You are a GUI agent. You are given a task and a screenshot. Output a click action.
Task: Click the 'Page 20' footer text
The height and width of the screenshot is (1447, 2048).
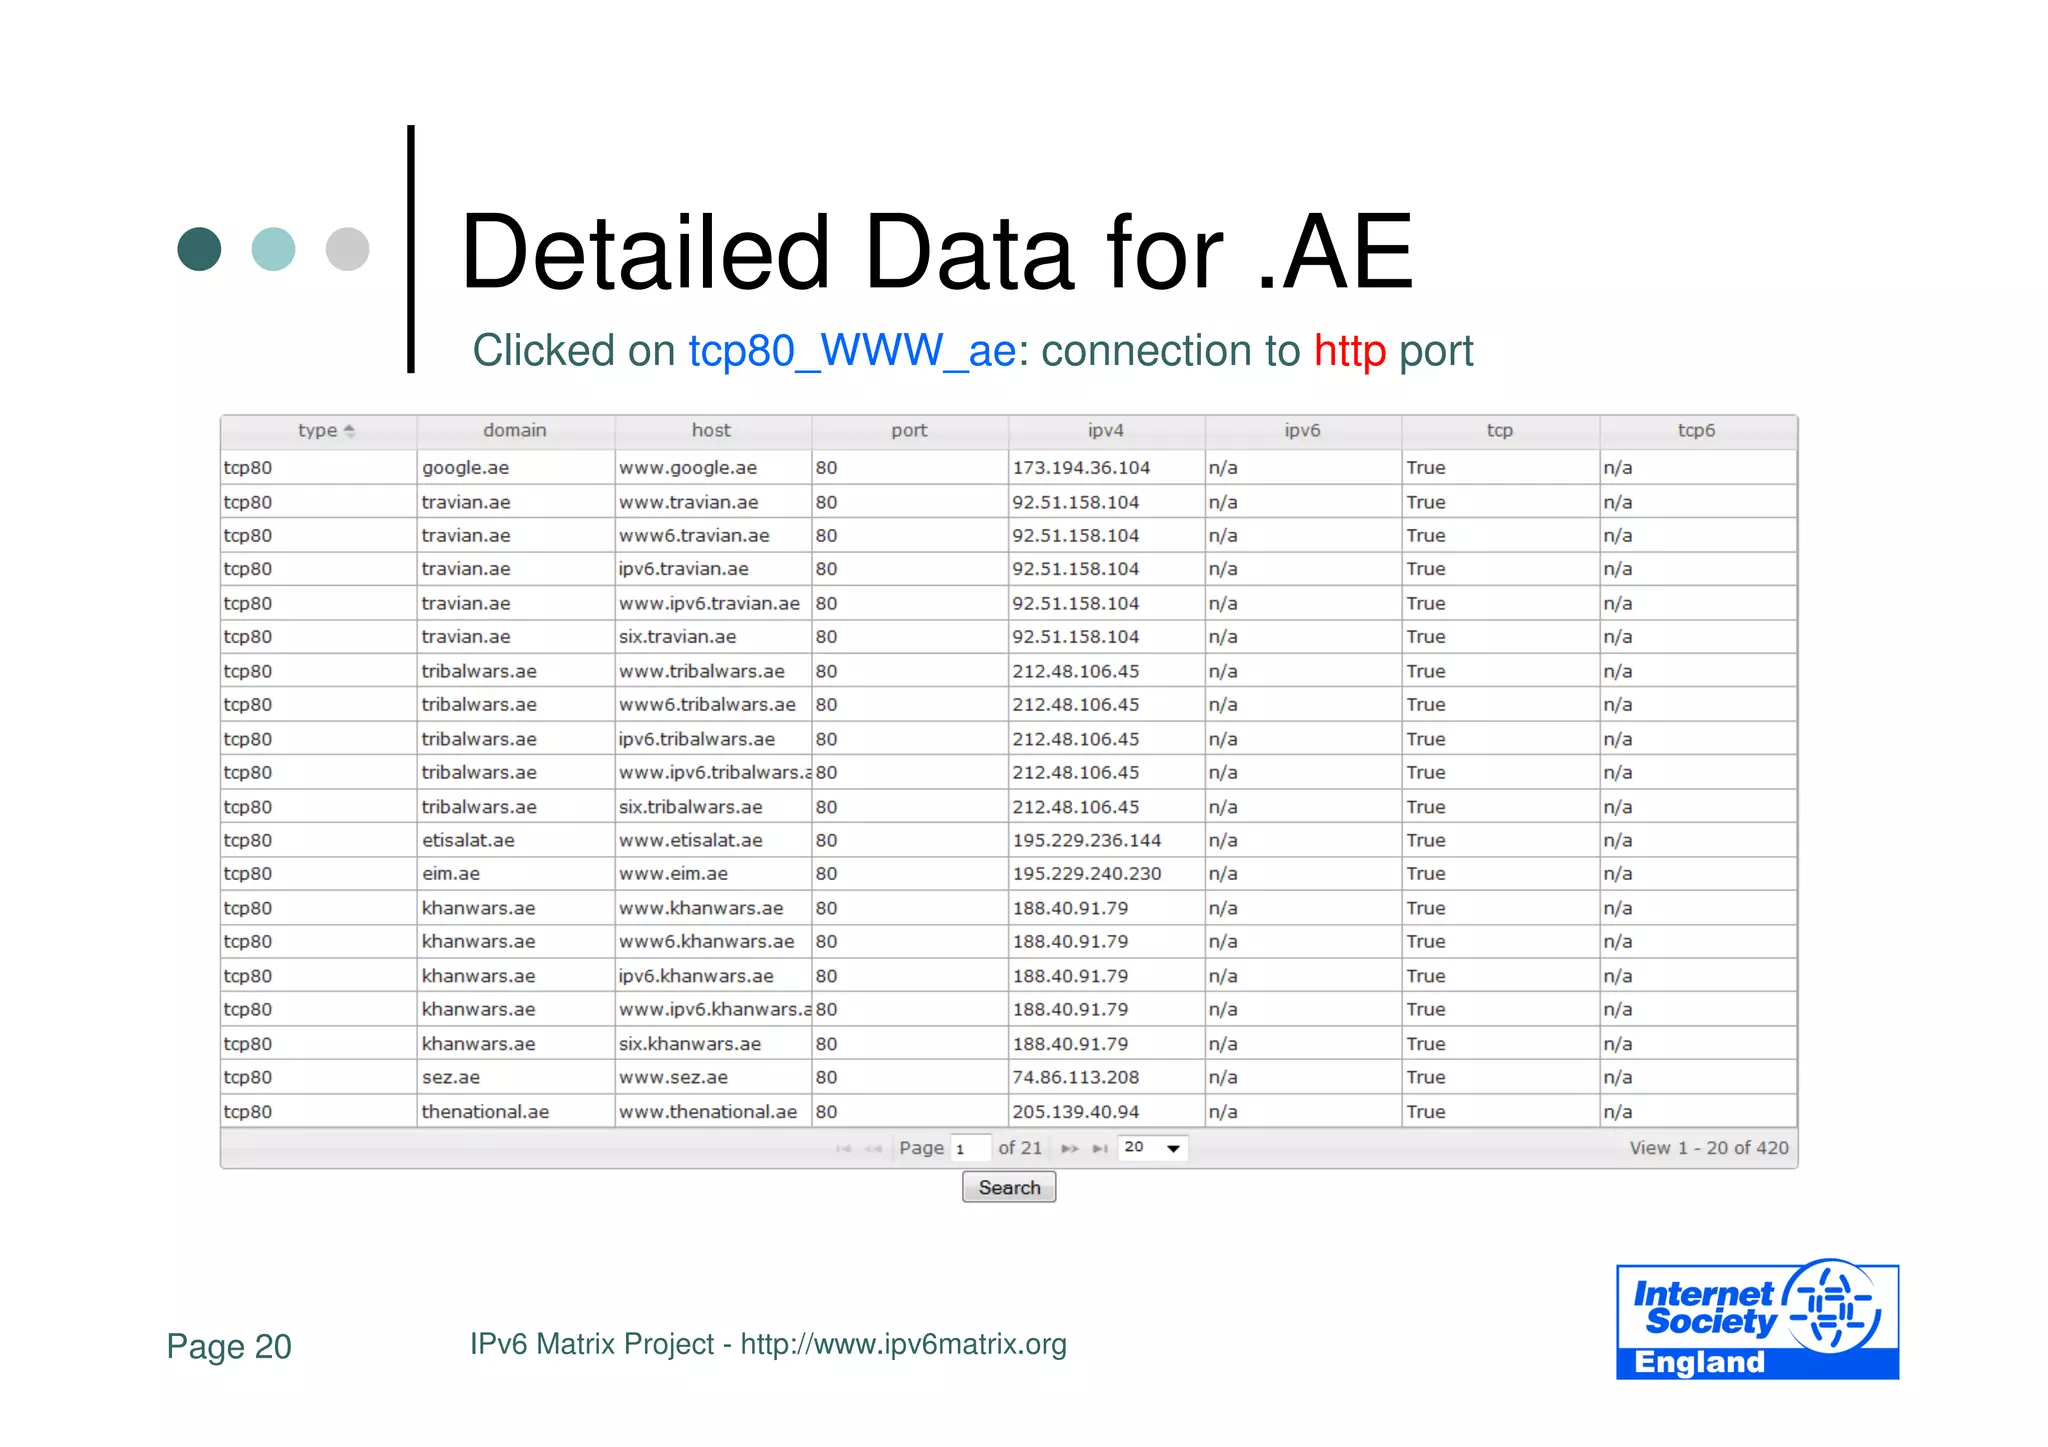pos(229,1347)
